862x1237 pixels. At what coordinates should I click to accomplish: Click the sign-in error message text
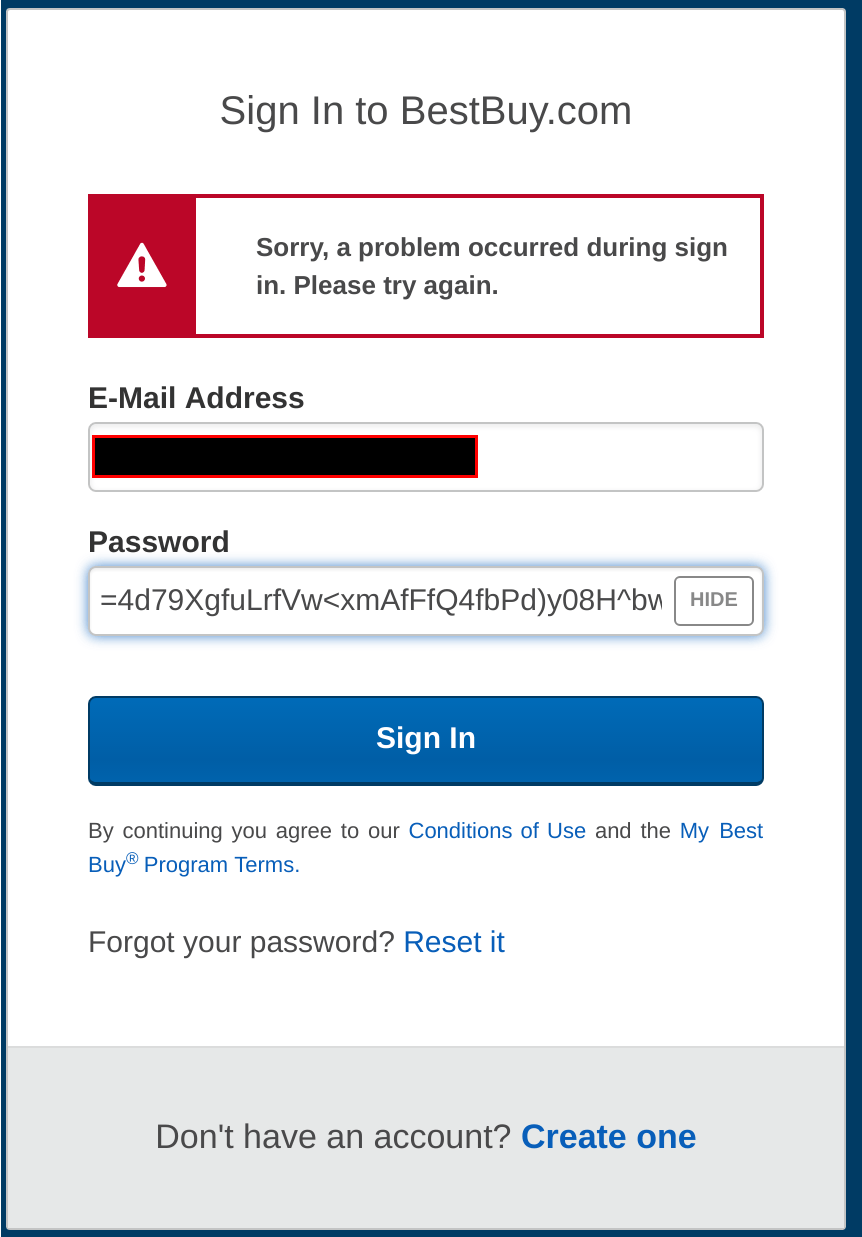(x=491, y=266)
